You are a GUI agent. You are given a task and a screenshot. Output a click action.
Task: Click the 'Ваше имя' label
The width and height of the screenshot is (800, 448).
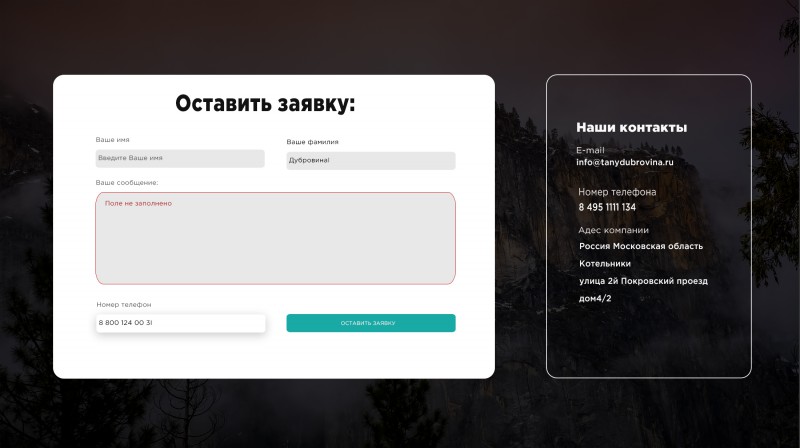112,140
